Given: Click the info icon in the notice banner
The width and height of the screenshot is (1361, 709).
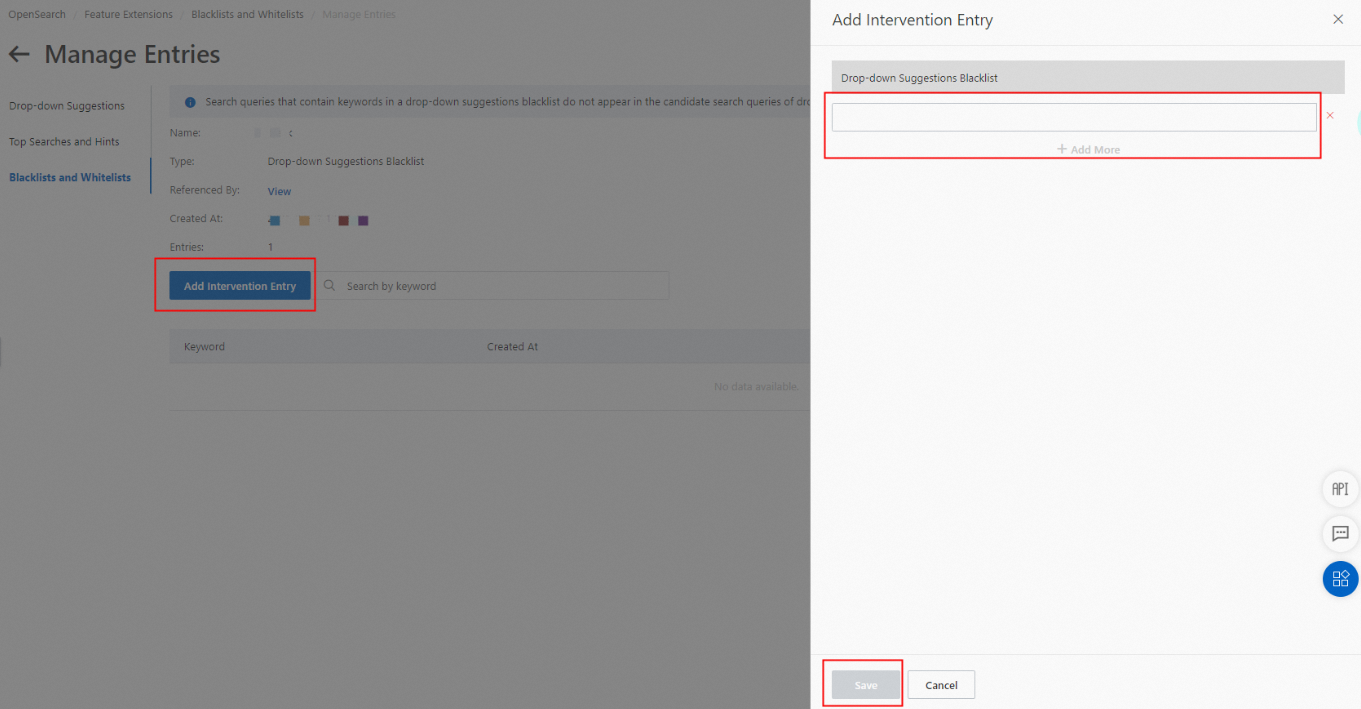Looking at the screenshot, I should pos(190,102).
